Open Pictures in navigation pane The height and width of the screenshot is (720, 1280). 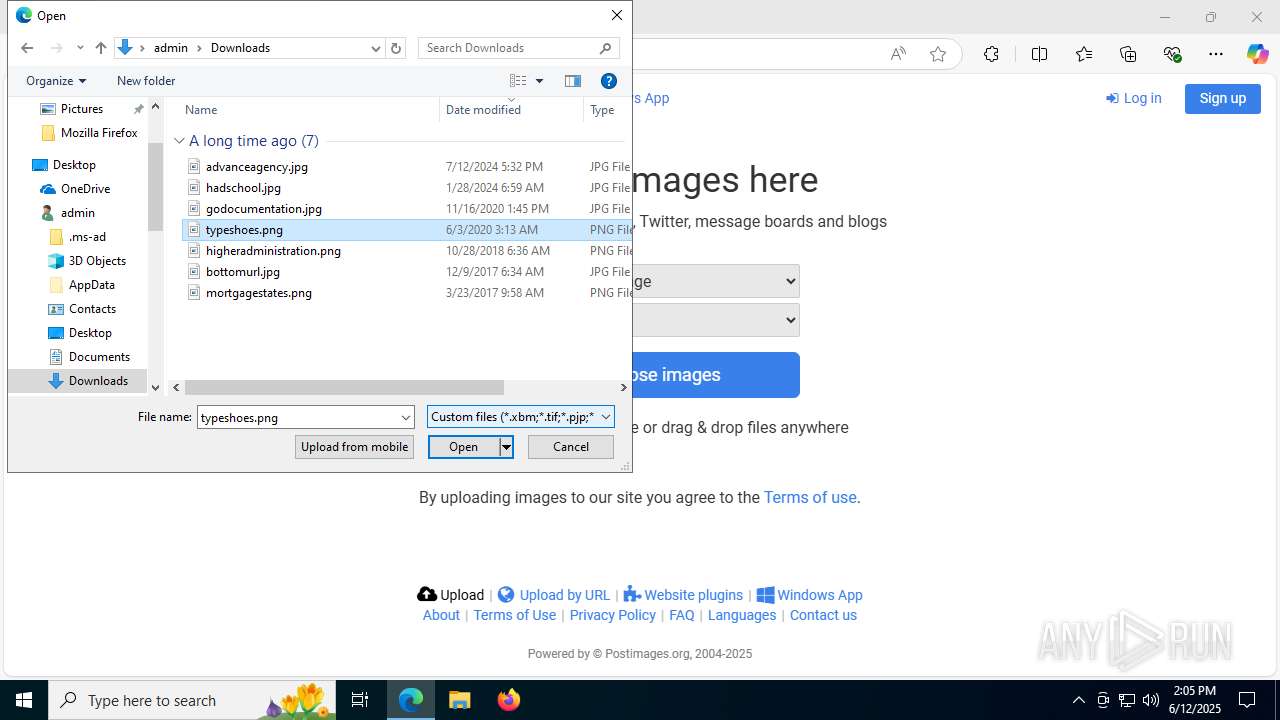[82, 109]
